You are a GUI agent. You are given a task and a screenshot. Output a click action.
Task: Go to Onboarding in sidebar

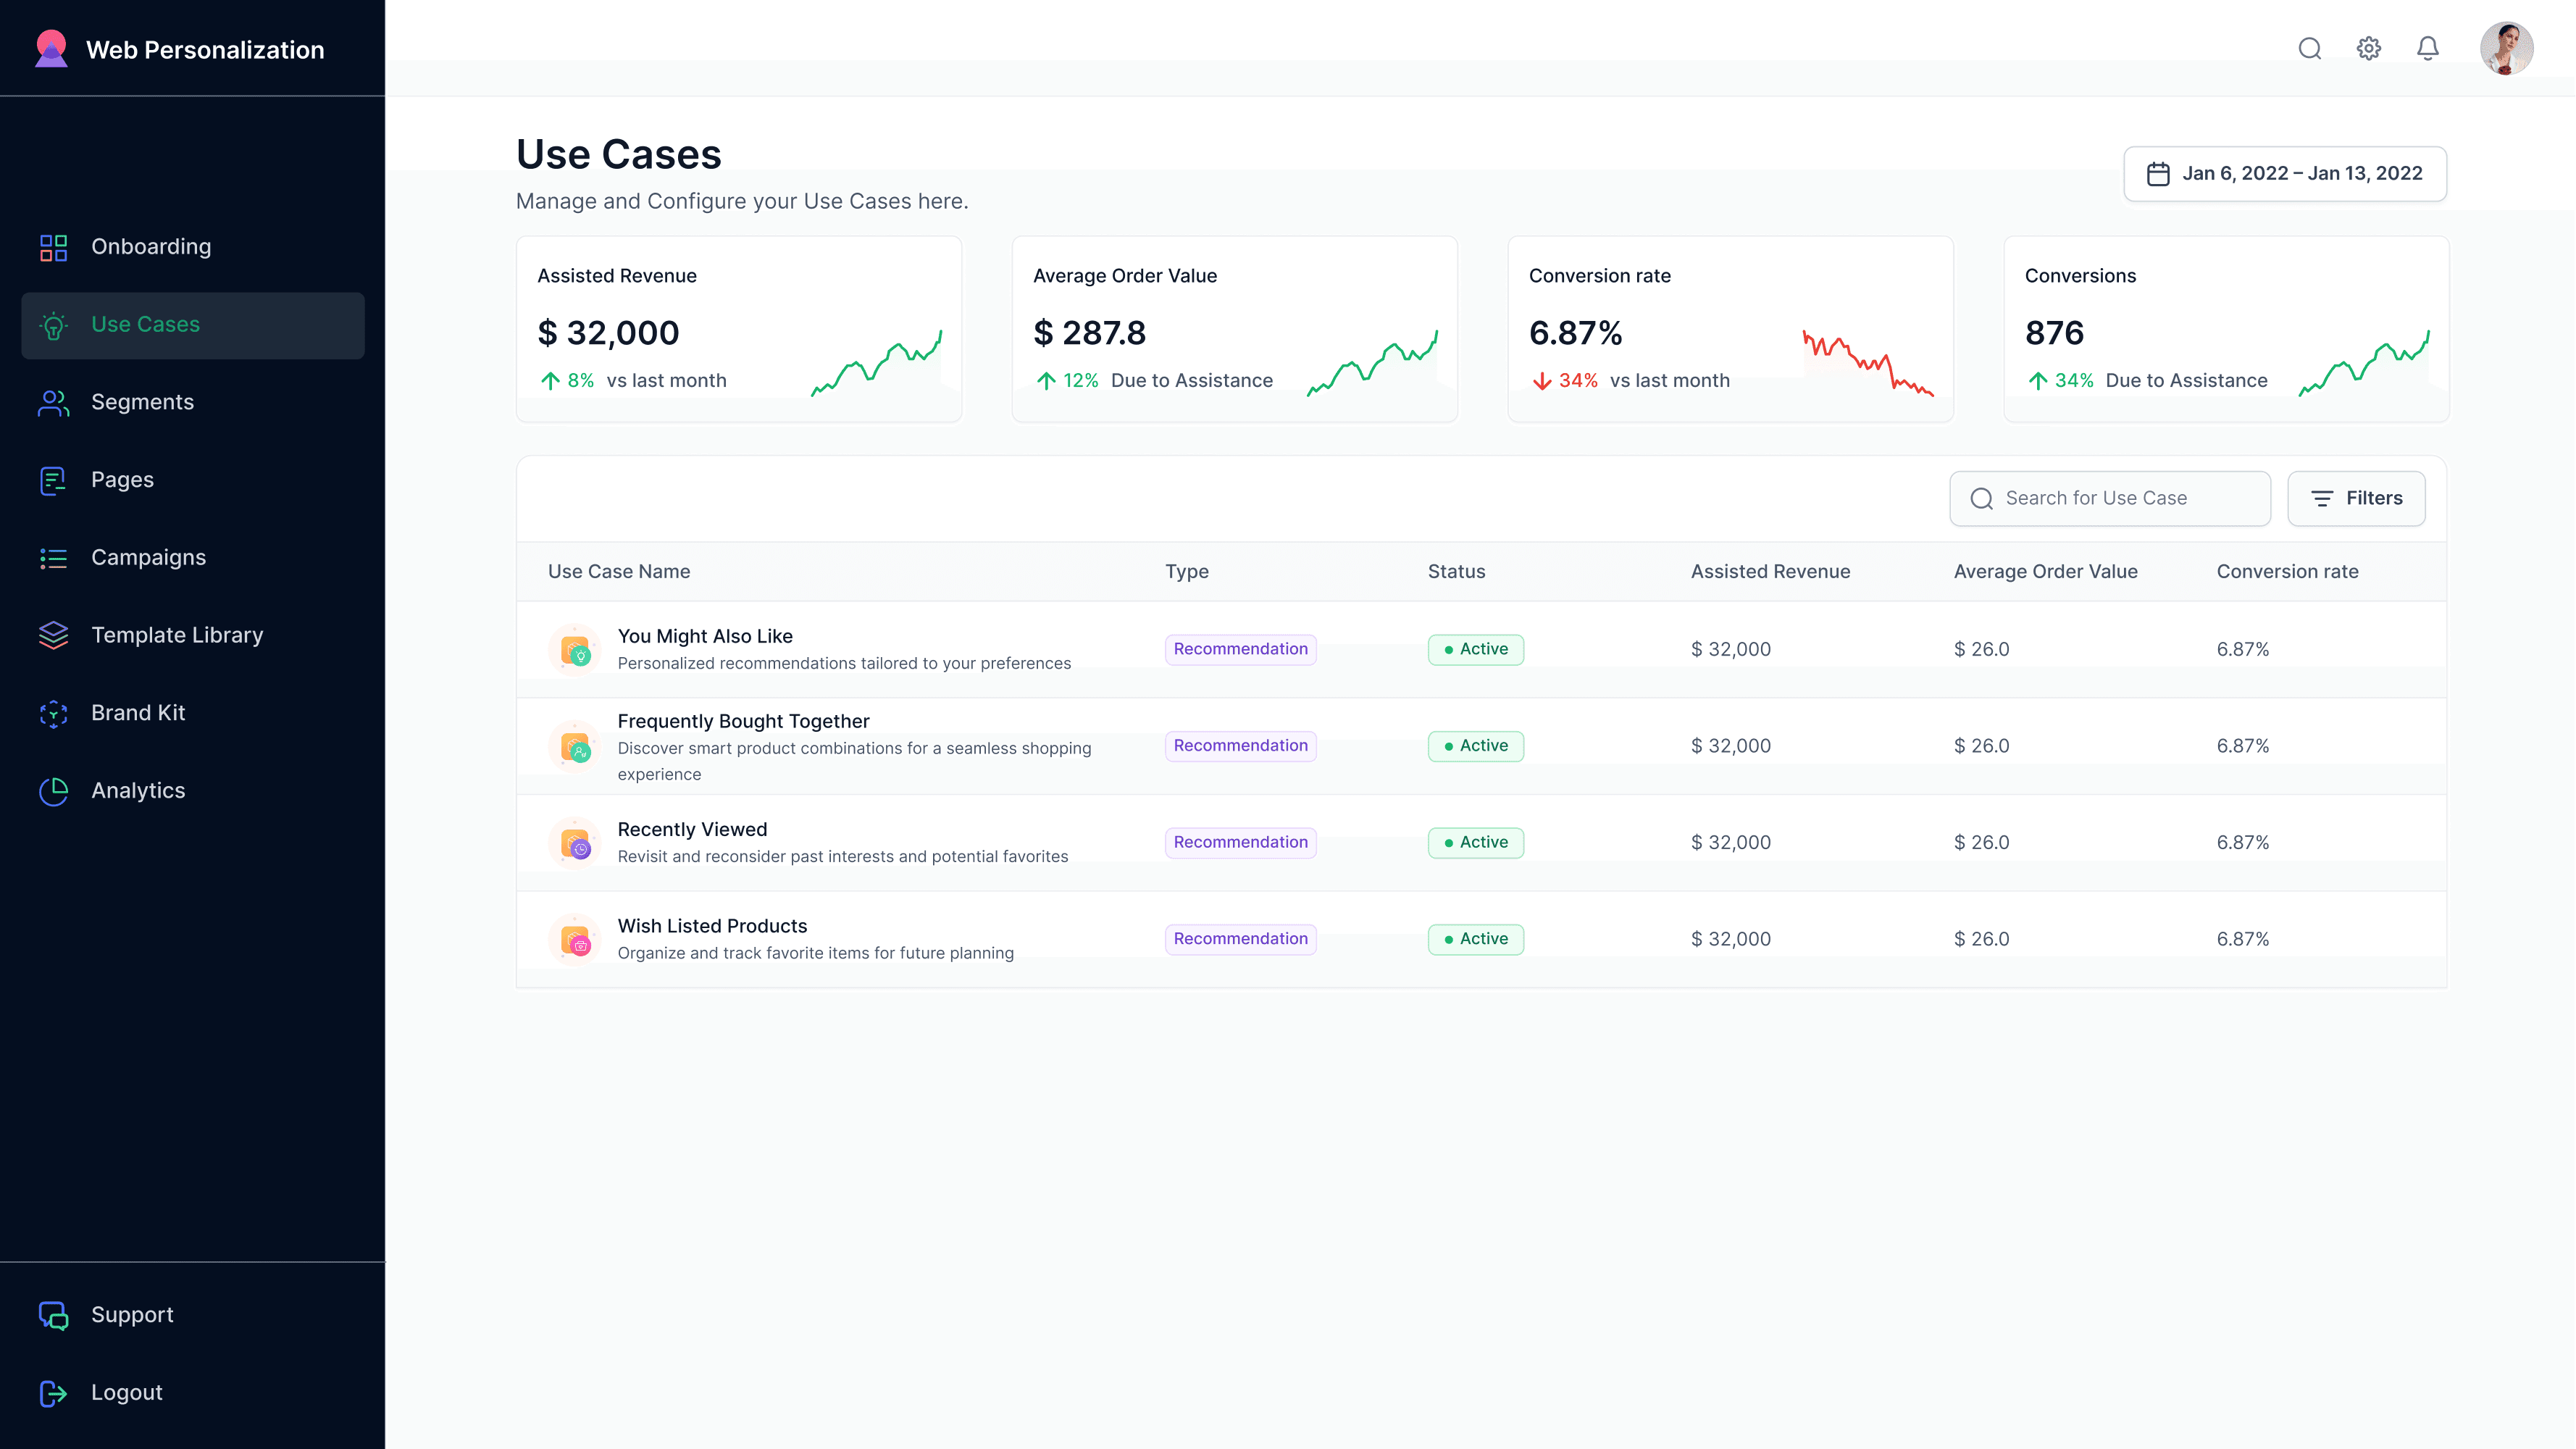point(151,247)
